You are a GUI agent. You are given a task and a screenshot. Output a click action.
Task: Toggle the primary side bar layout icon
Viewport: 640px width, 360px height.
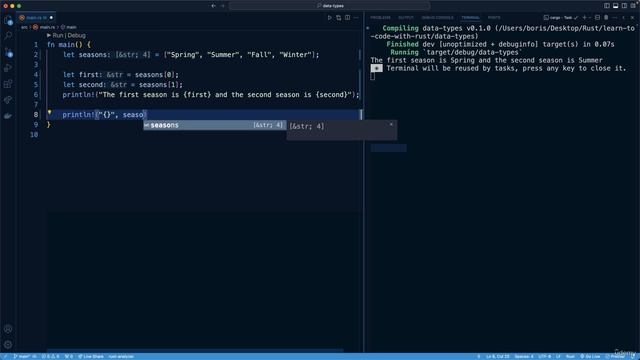(607, 6)
